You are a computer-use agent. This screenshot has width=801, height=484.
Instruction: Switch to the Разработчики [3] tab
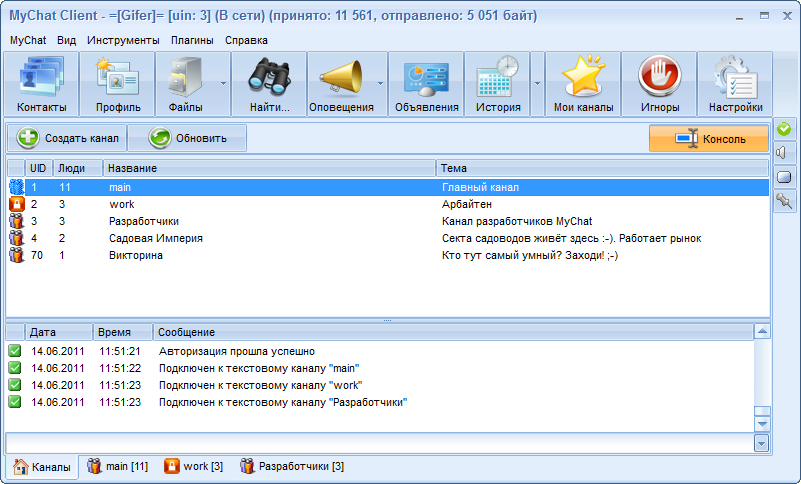pyautogui.click(x=292, y=466)
